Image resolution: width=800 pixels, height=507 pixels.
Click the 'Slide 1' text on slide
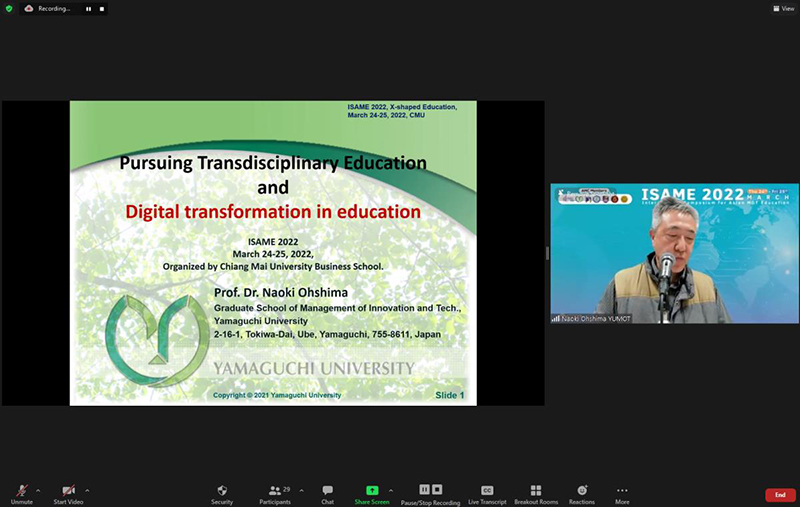click(449, 395)
